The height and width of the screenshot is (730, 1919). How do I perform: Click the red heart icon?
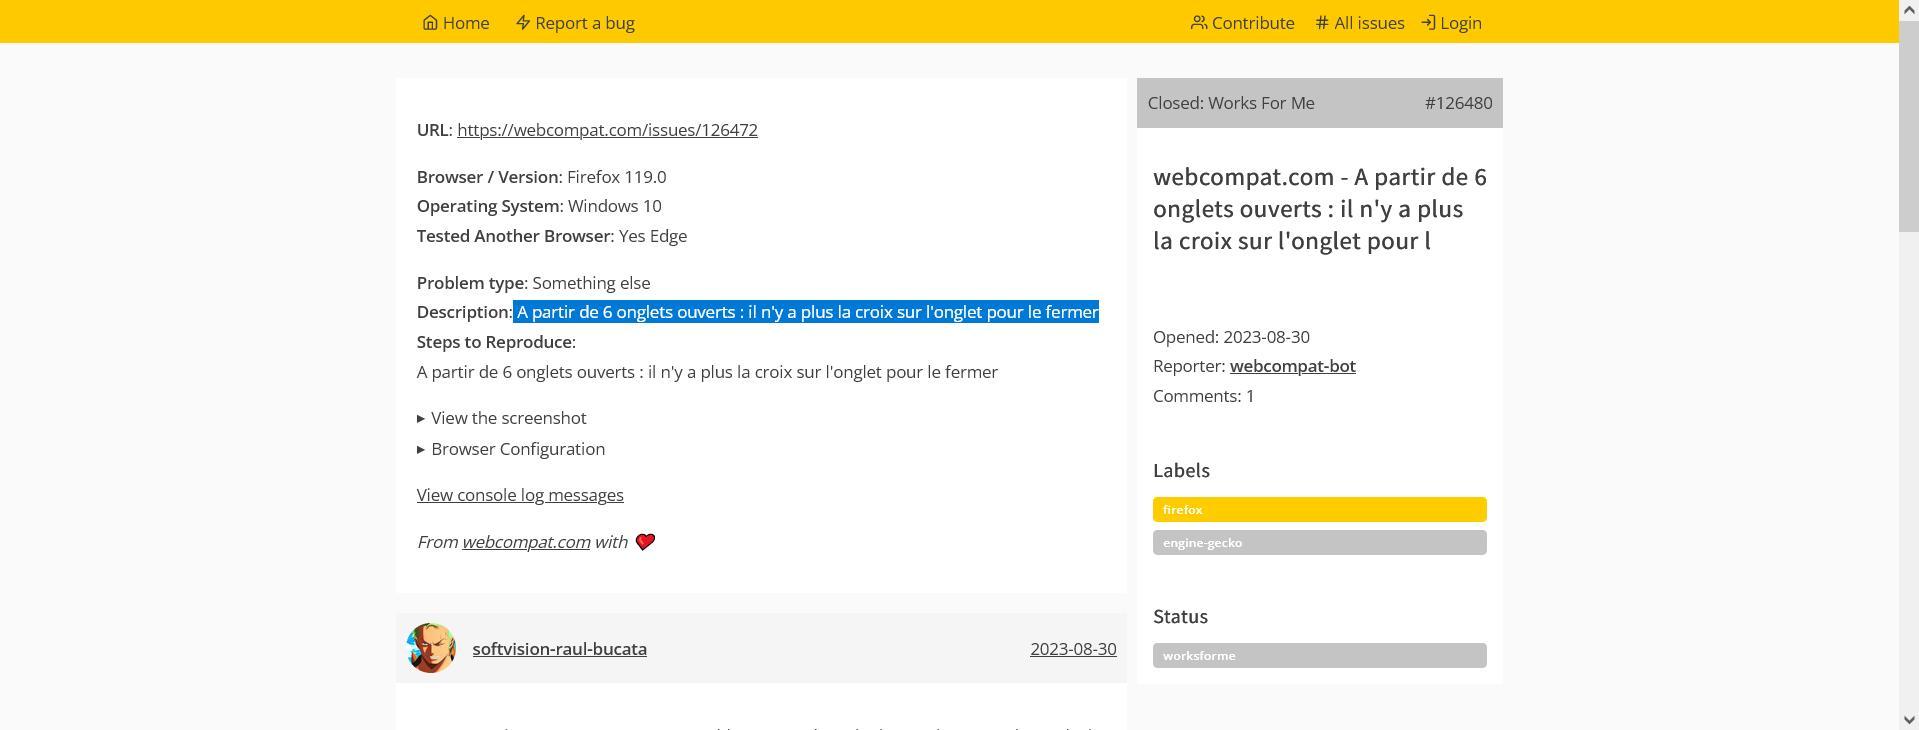[645, 542]
